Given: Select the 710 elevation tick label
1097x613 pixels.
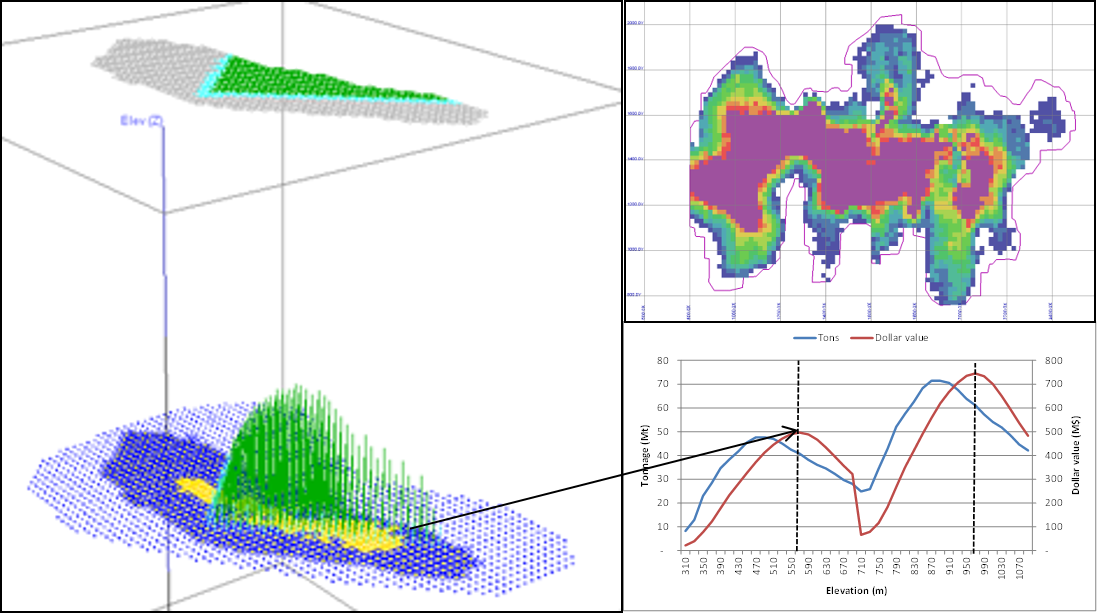Looking at the screenshot, I should (x=861, y=567).
